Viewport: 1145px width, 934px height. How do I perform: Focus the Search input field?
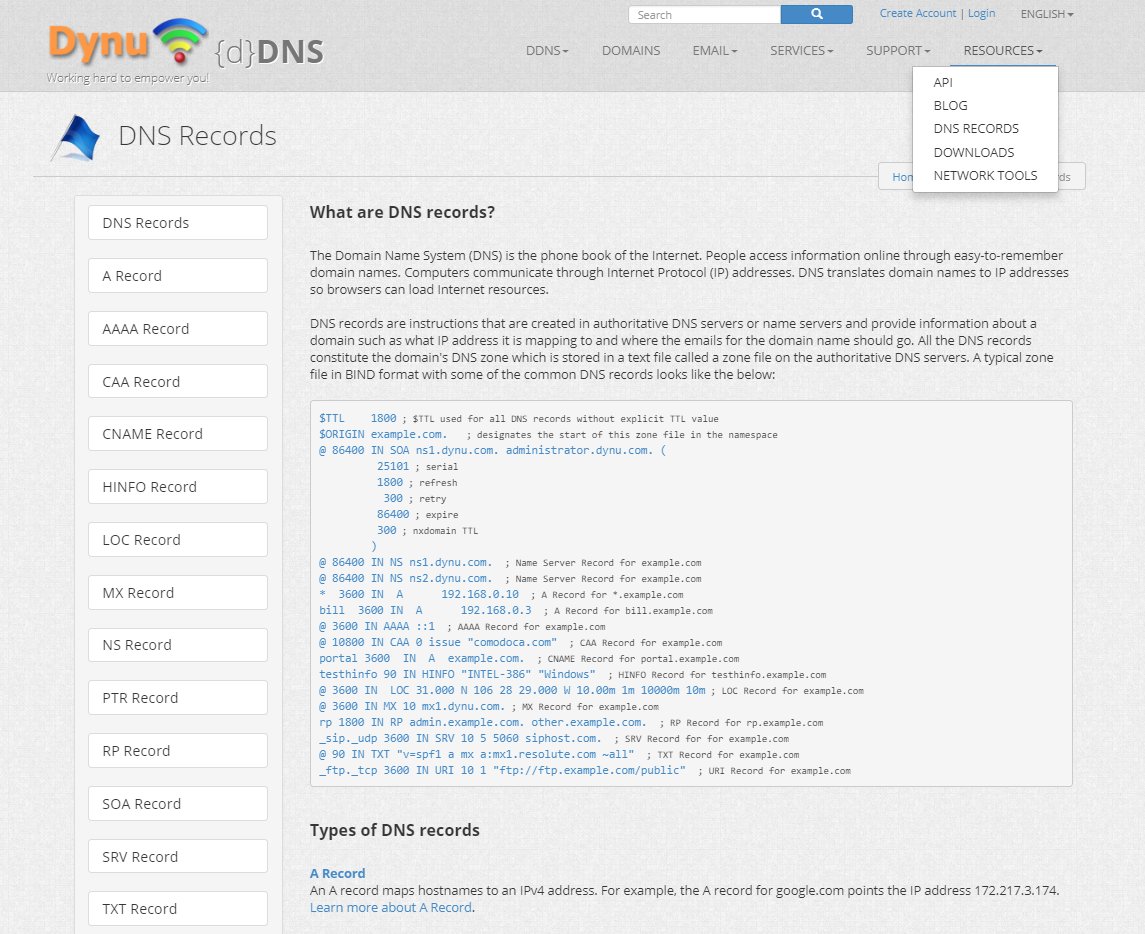click(704, 14)
